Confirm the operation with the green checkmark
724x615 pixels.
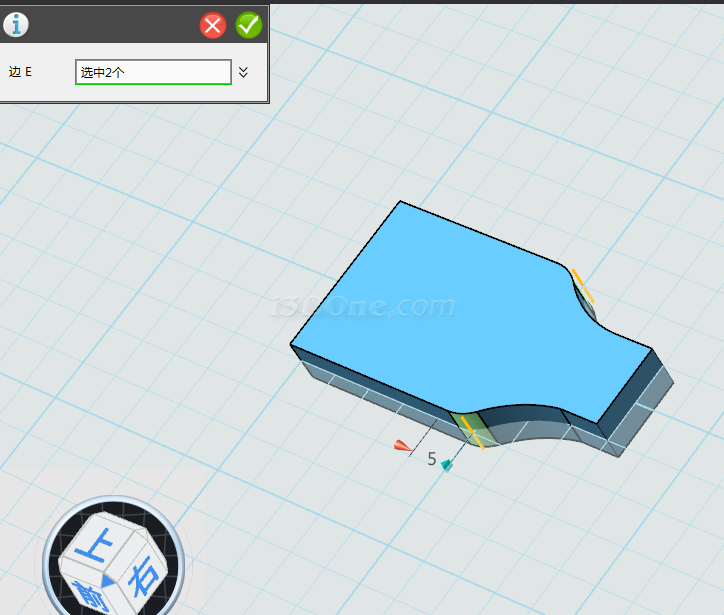pyautogui.click(x=248, y=25)
